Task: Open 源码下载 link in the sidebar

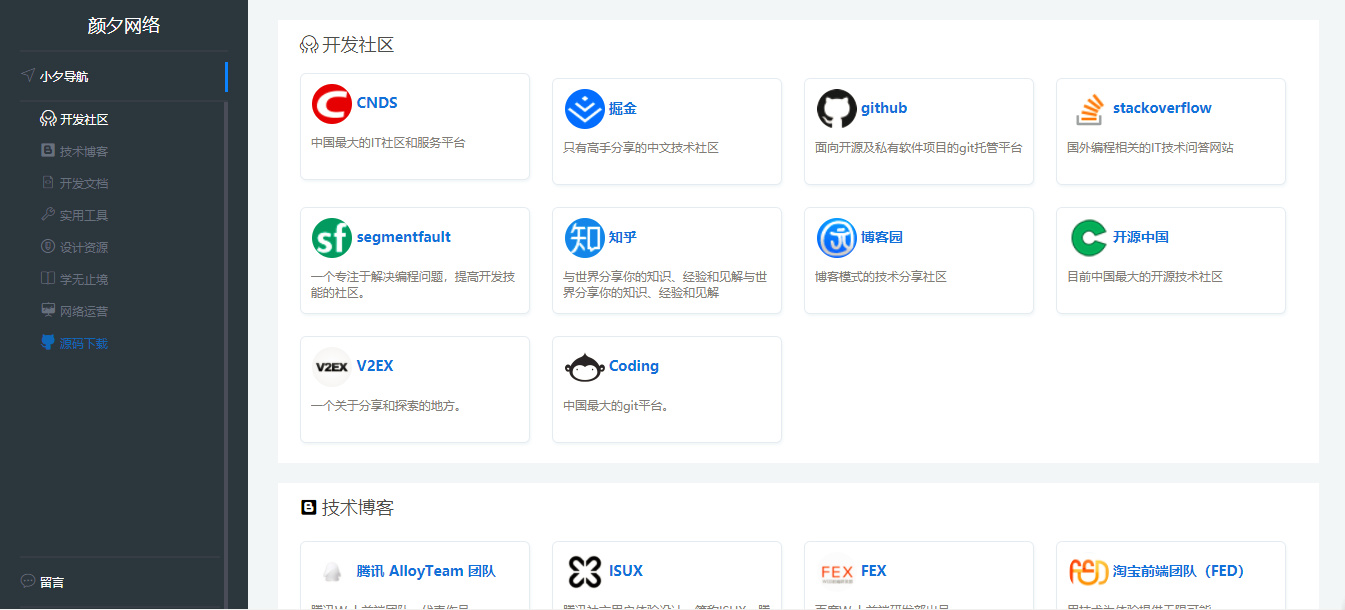Action: pyautogui.click(x=84, y=343)
